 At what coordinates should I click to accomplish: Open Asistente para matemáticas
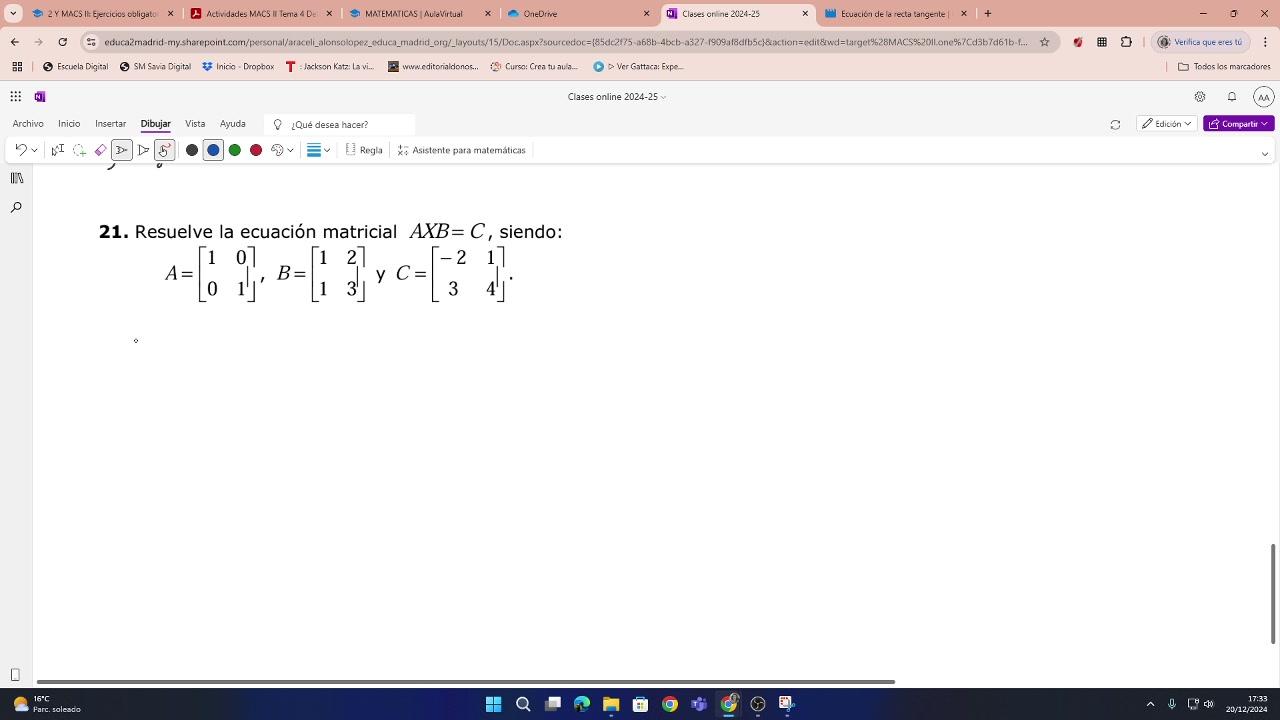point(461,150)
